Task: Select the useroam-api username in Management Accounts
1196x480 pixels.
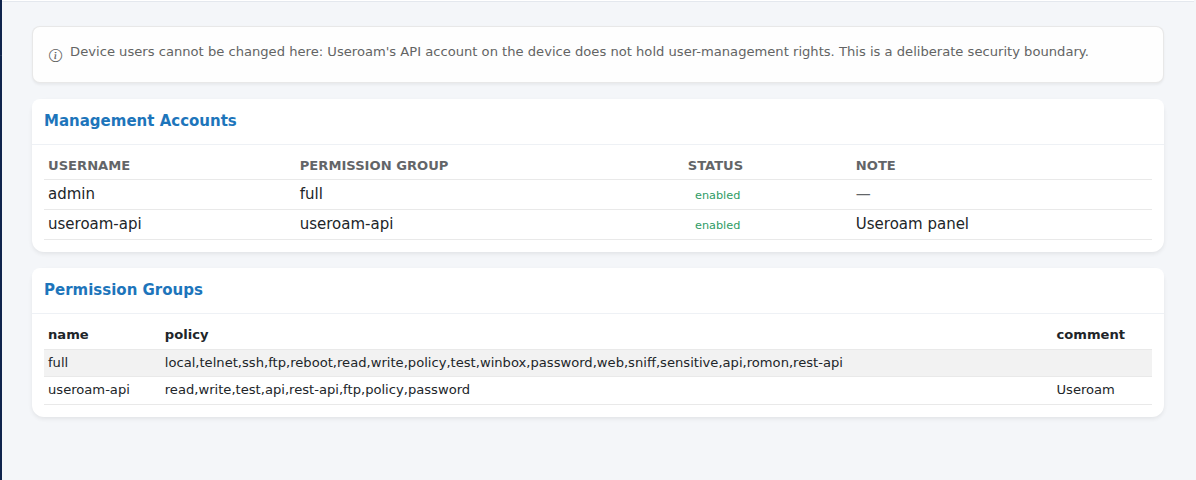Action: [x=95, y=224]
